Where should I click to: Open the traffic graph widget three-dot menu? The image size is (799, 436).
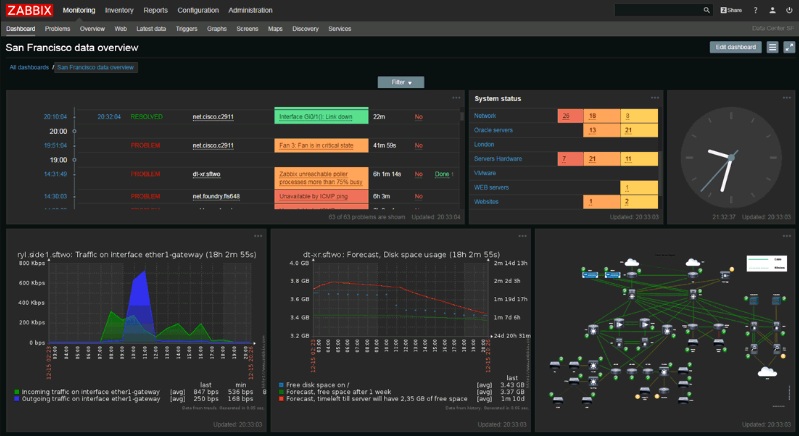tap(258, 236)
